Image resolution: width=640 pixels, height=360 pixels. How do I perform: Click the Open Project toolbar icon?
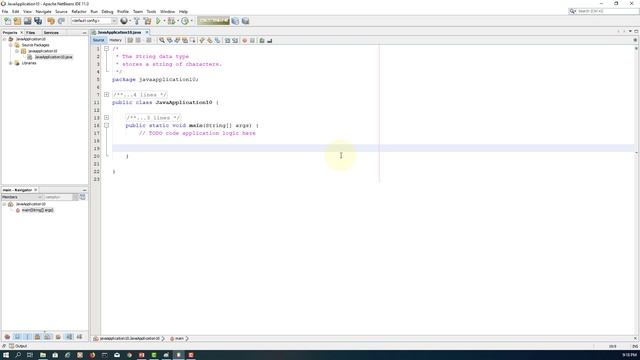pos(27,21)
